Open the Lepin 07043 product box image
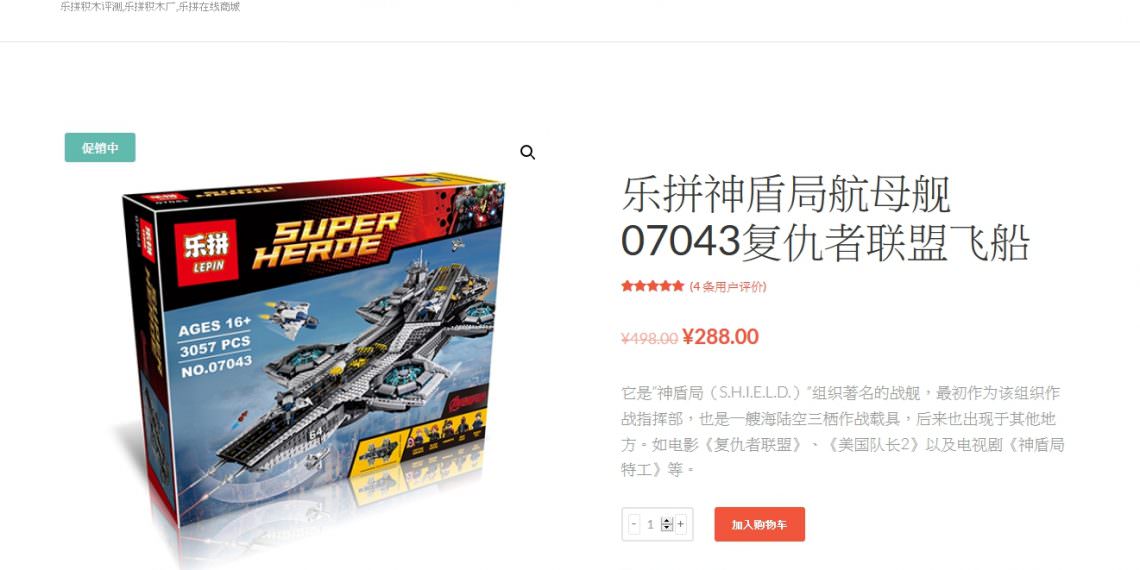Viewport: 1140px width, 570px height. tap(313, 356)
